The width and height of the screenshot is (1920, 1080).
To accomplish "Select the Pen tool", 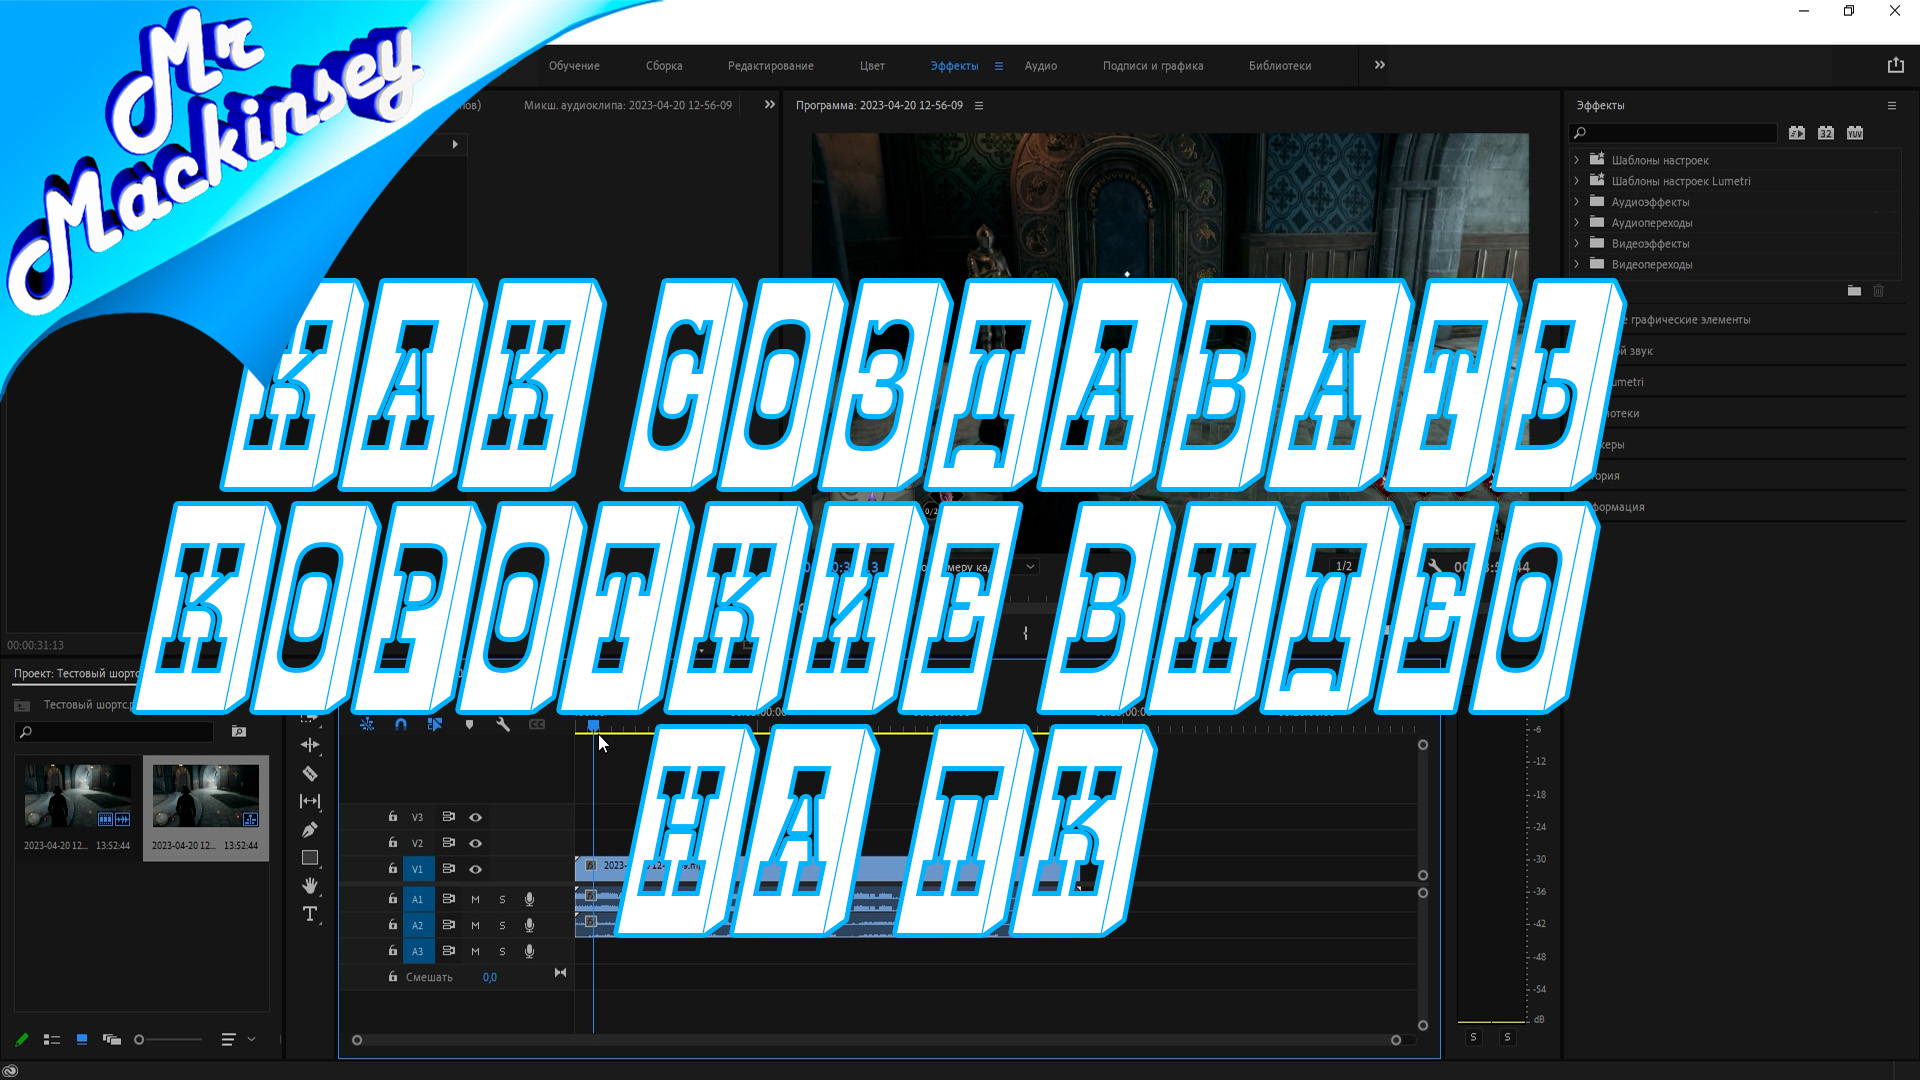I will pyautogui.click(x=310, y=830).
